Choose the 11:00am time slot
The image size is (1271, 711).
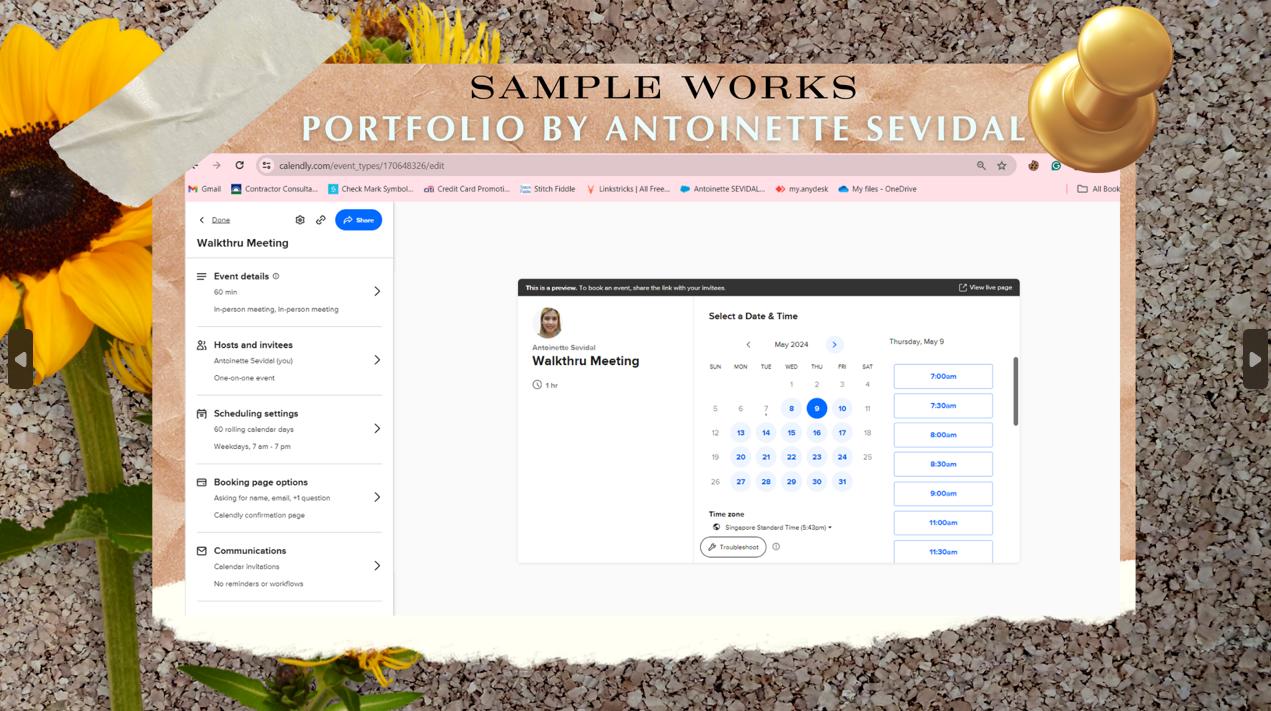pos(943,523)
